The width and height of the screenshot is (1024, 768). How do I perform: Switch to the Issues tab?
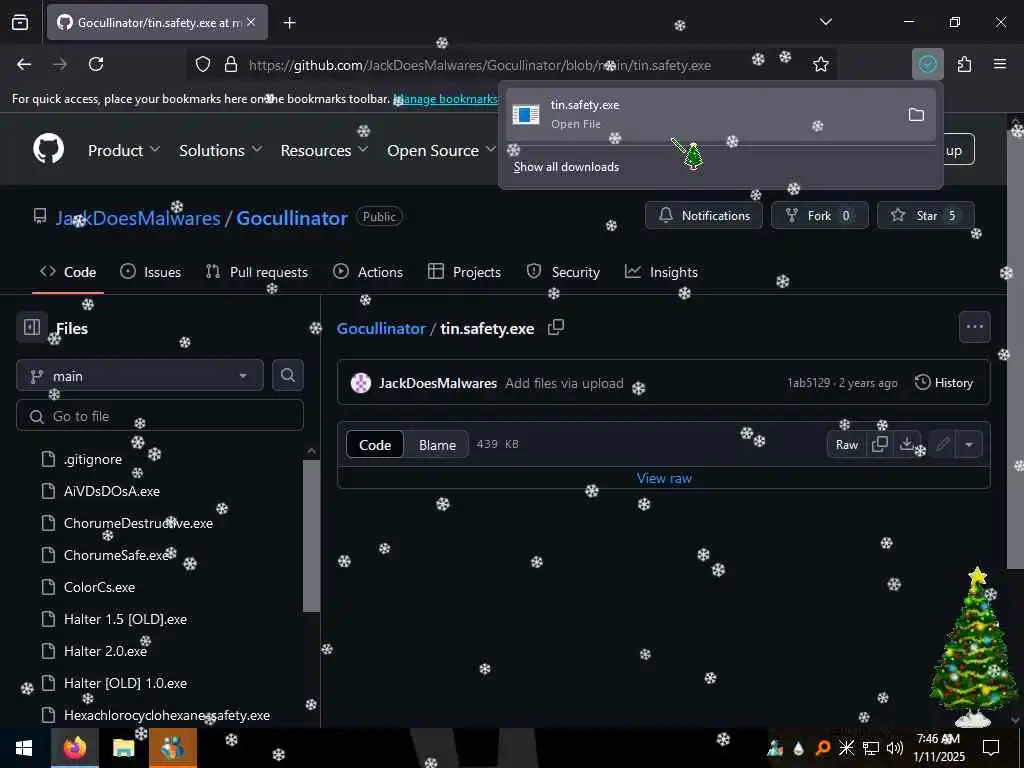150,272
